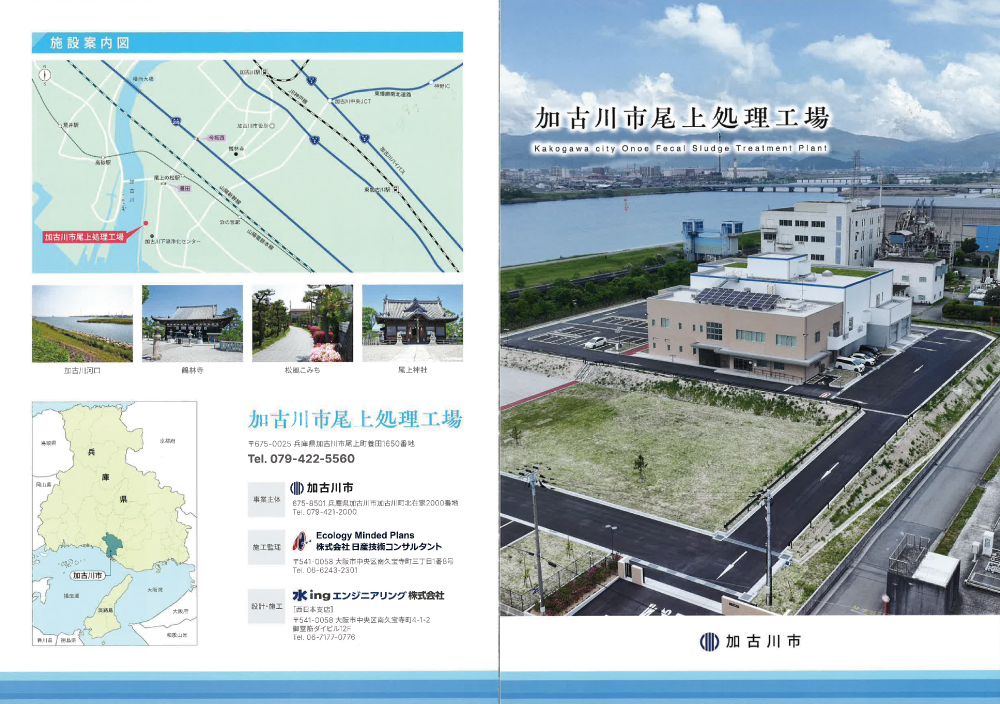This screenshot has height=704, width=1000.
Task: Select the Ecology Minded Plans company logo
Action: point(299,542)
